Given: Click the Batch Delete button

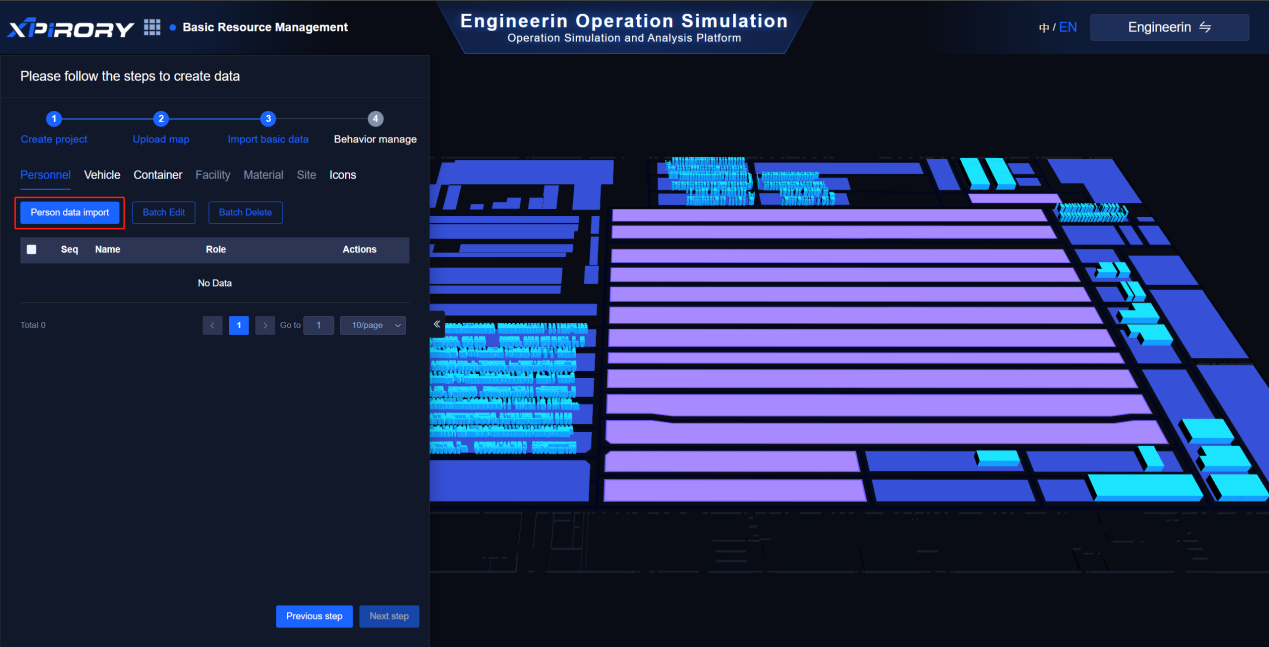Looking at the screenshot, I should pos(245,213).
